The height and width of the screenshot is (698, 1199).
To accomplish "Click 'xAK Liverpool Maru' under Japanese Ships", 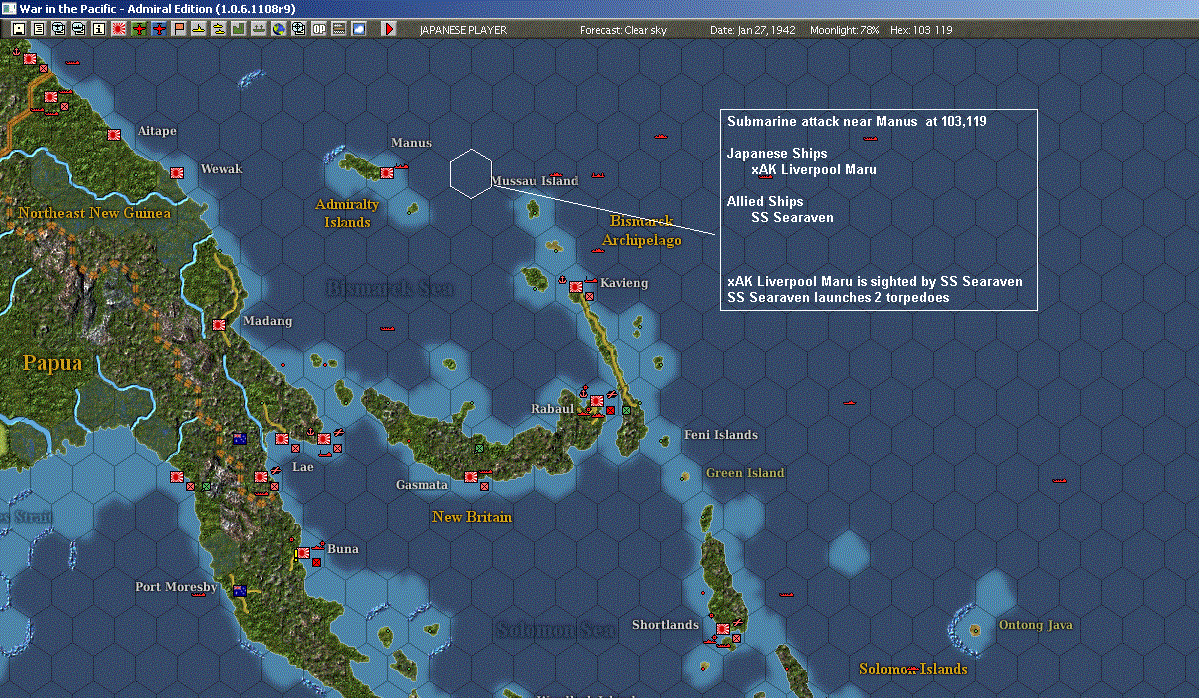I will (814, 169).
